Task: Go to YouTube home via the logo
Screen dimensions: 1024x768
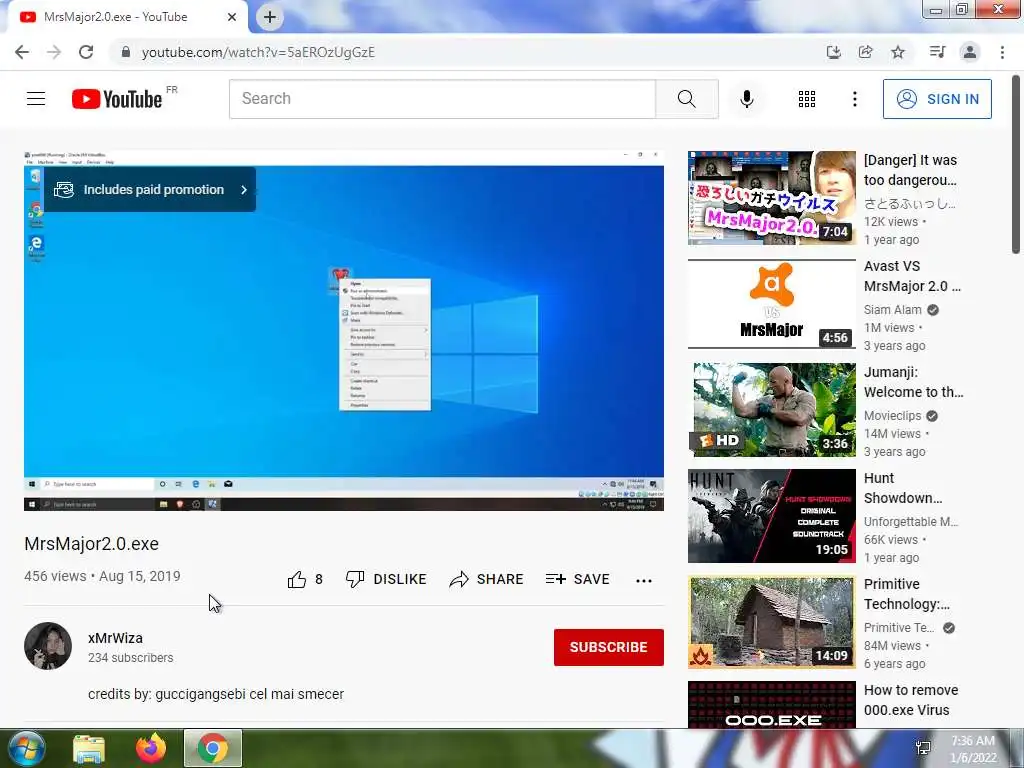Action: point(117,99)
